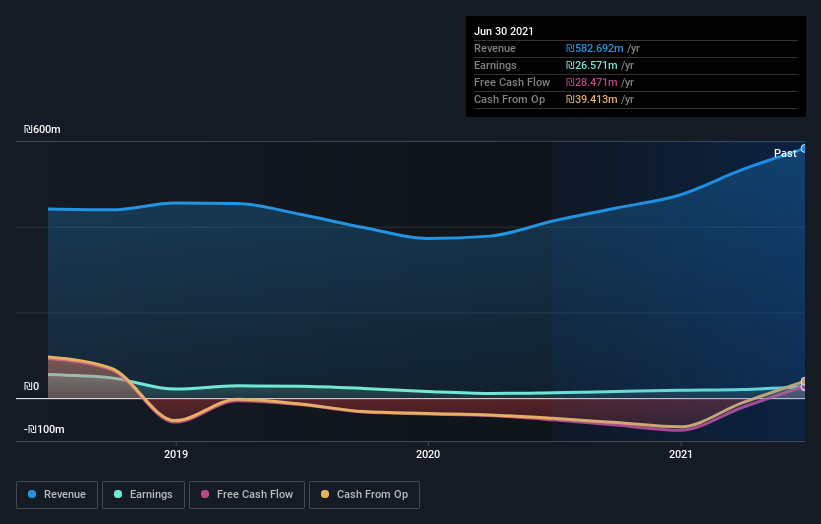This screenshot has height=524, width=821.
Task: Click the ₪28.471m free cash flow value
Action: (591, 82)
